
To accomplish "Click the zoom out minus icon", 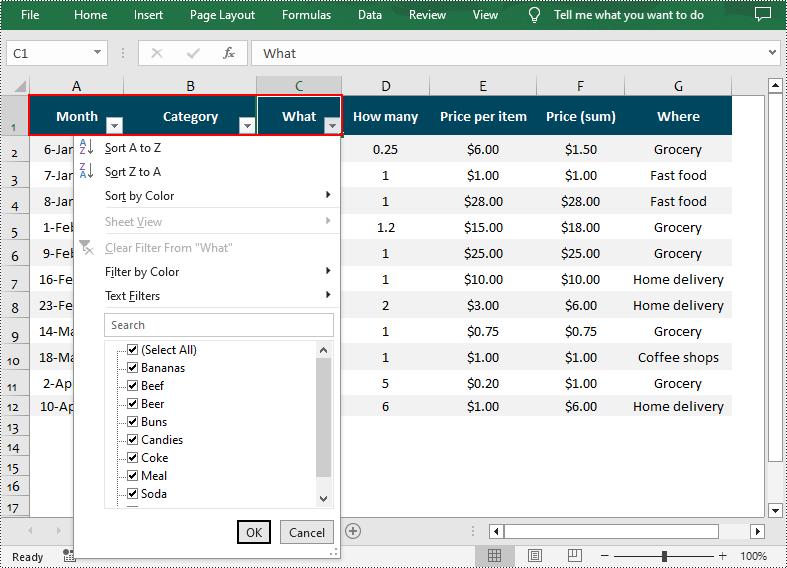I will pos(605,556).
